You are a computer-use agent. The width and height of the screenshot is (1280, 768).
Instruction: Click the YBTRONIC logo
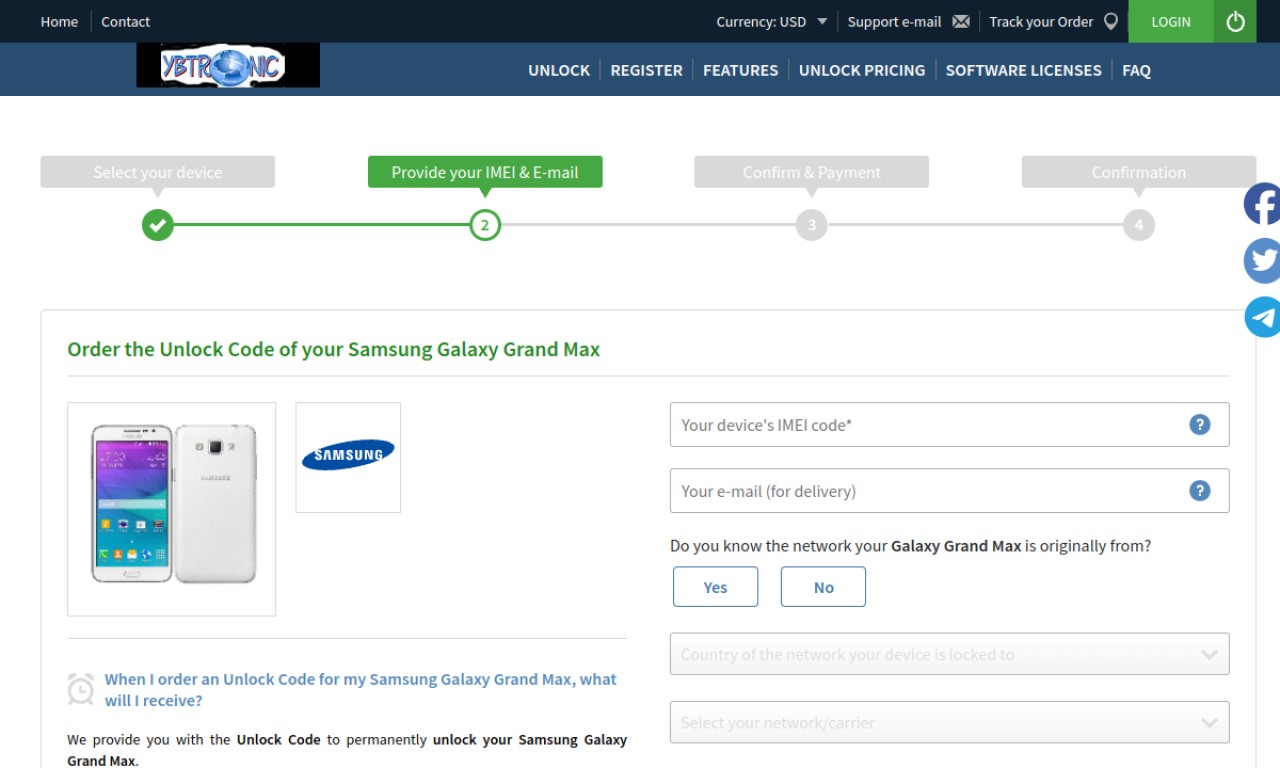coord(228,66)
